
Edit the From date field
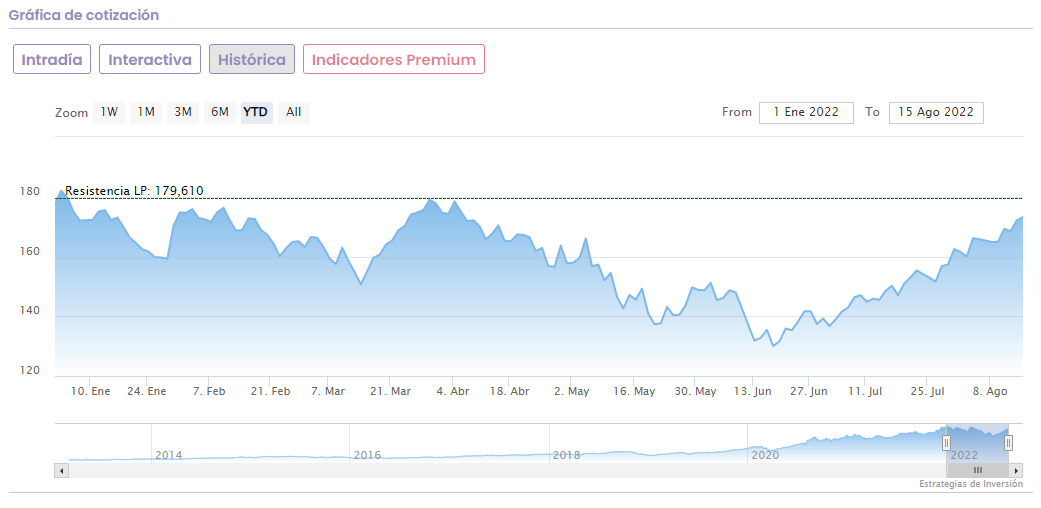pos(806,112)
